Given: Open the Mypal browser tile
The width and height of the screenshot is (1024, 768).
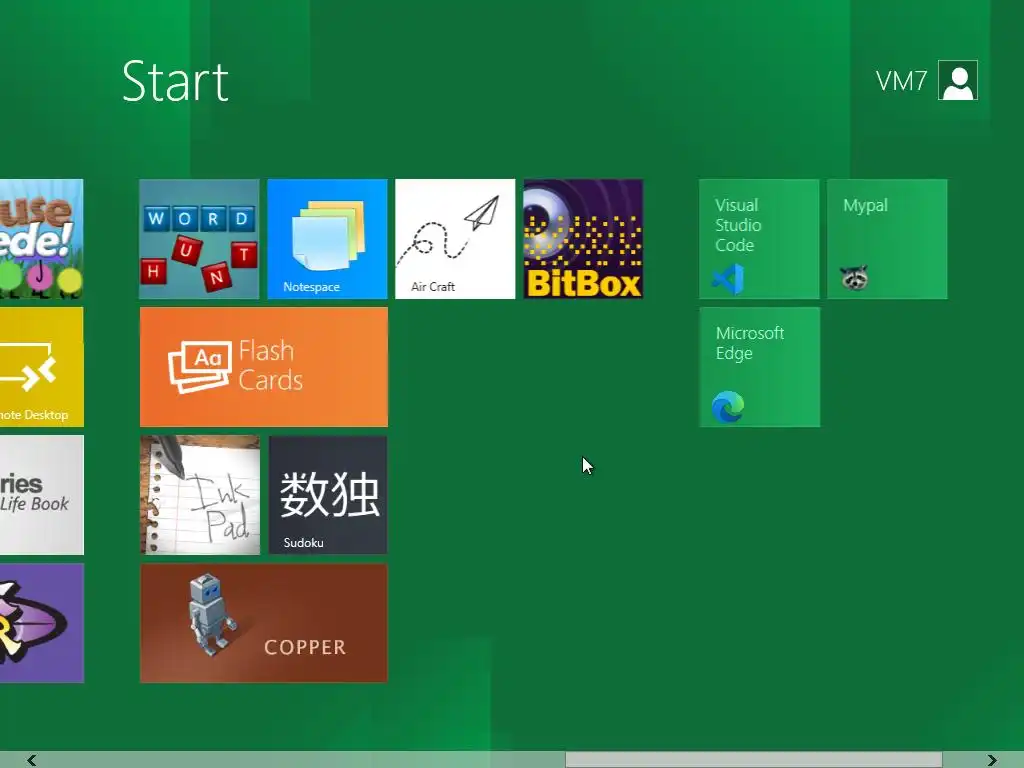Looking at the screenshot, I should click(x=887, y=239).
